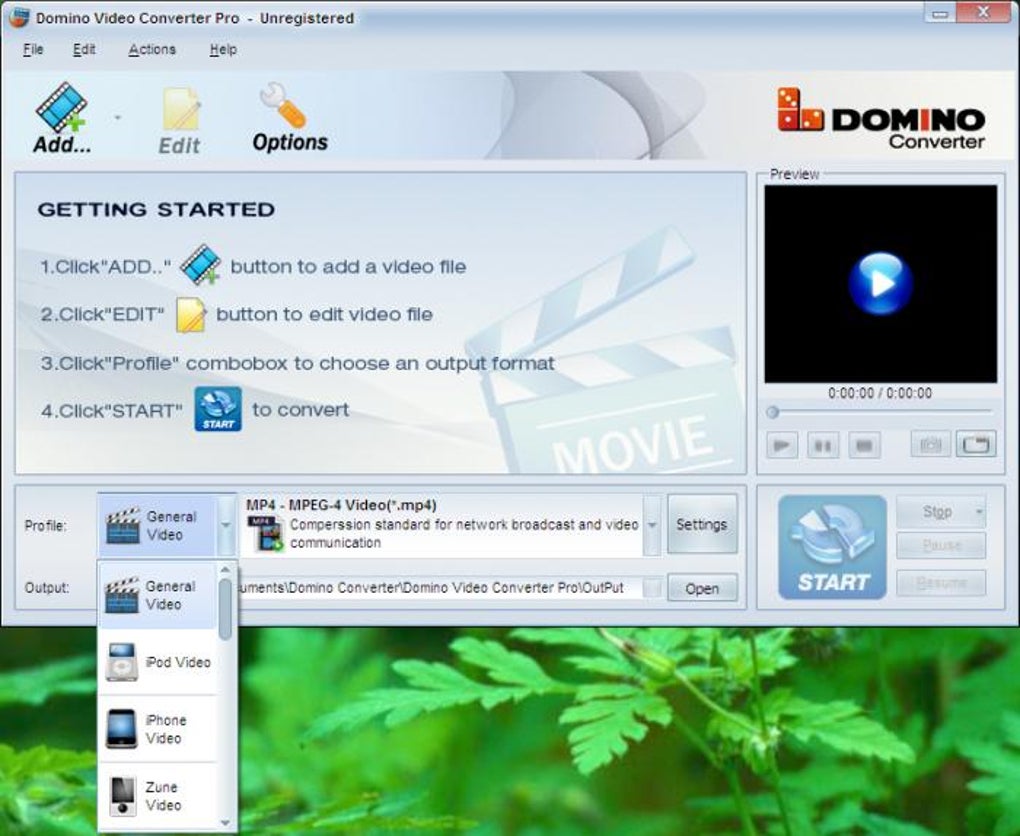Open the Actions menu
Viewport: 1020px width, 836px height.
click(152, 49)
